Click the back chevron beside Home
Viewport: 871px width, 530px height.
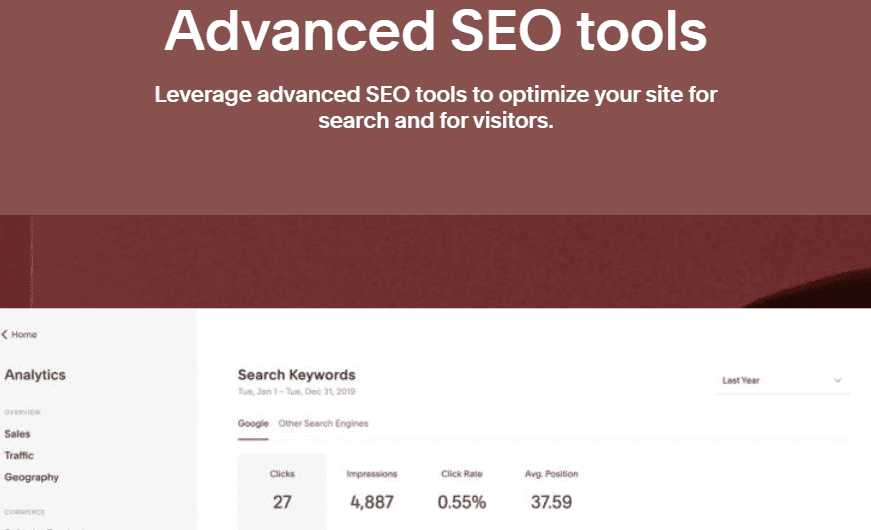(4, 335)
